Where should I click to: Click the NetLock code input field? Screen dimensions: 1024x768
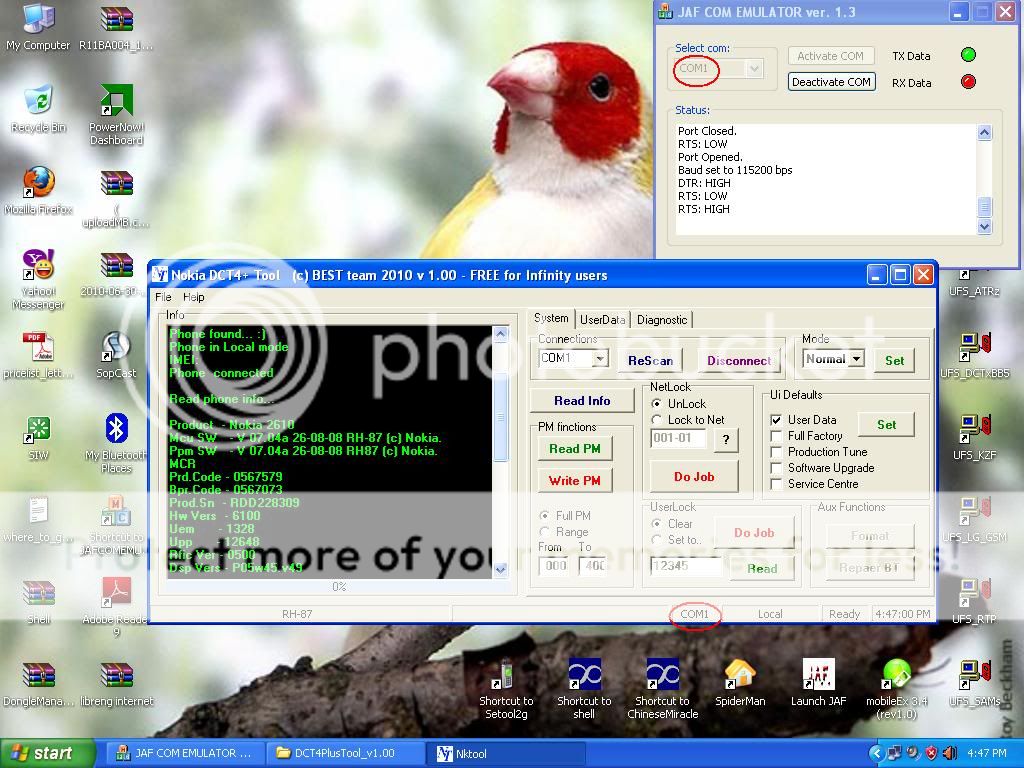pyautogui.click(x=678, y=439)
